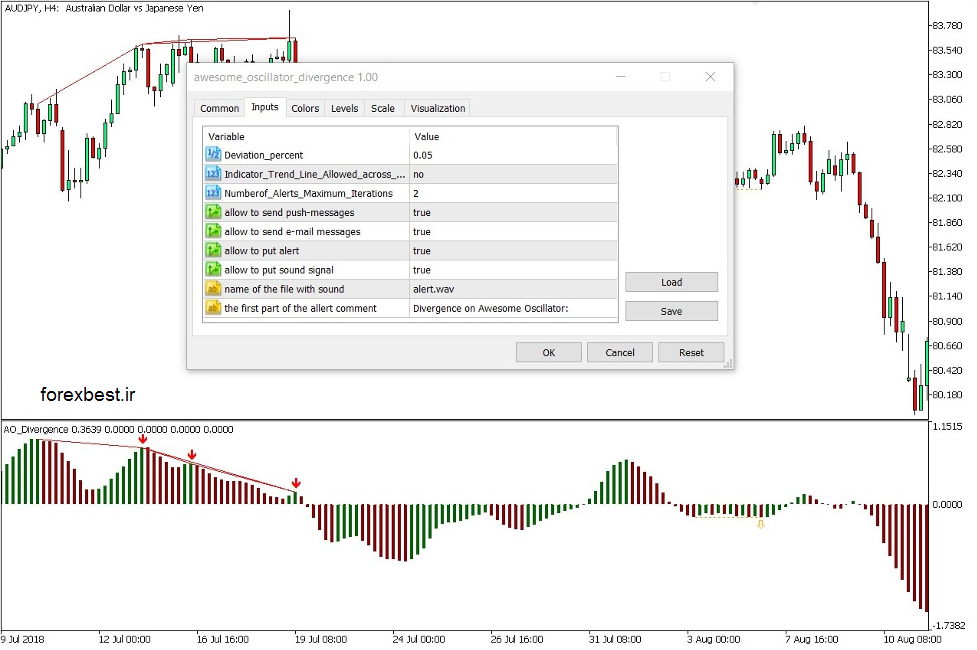
Task: Click the green boolean icon for push-messages row
Action: 212,212
